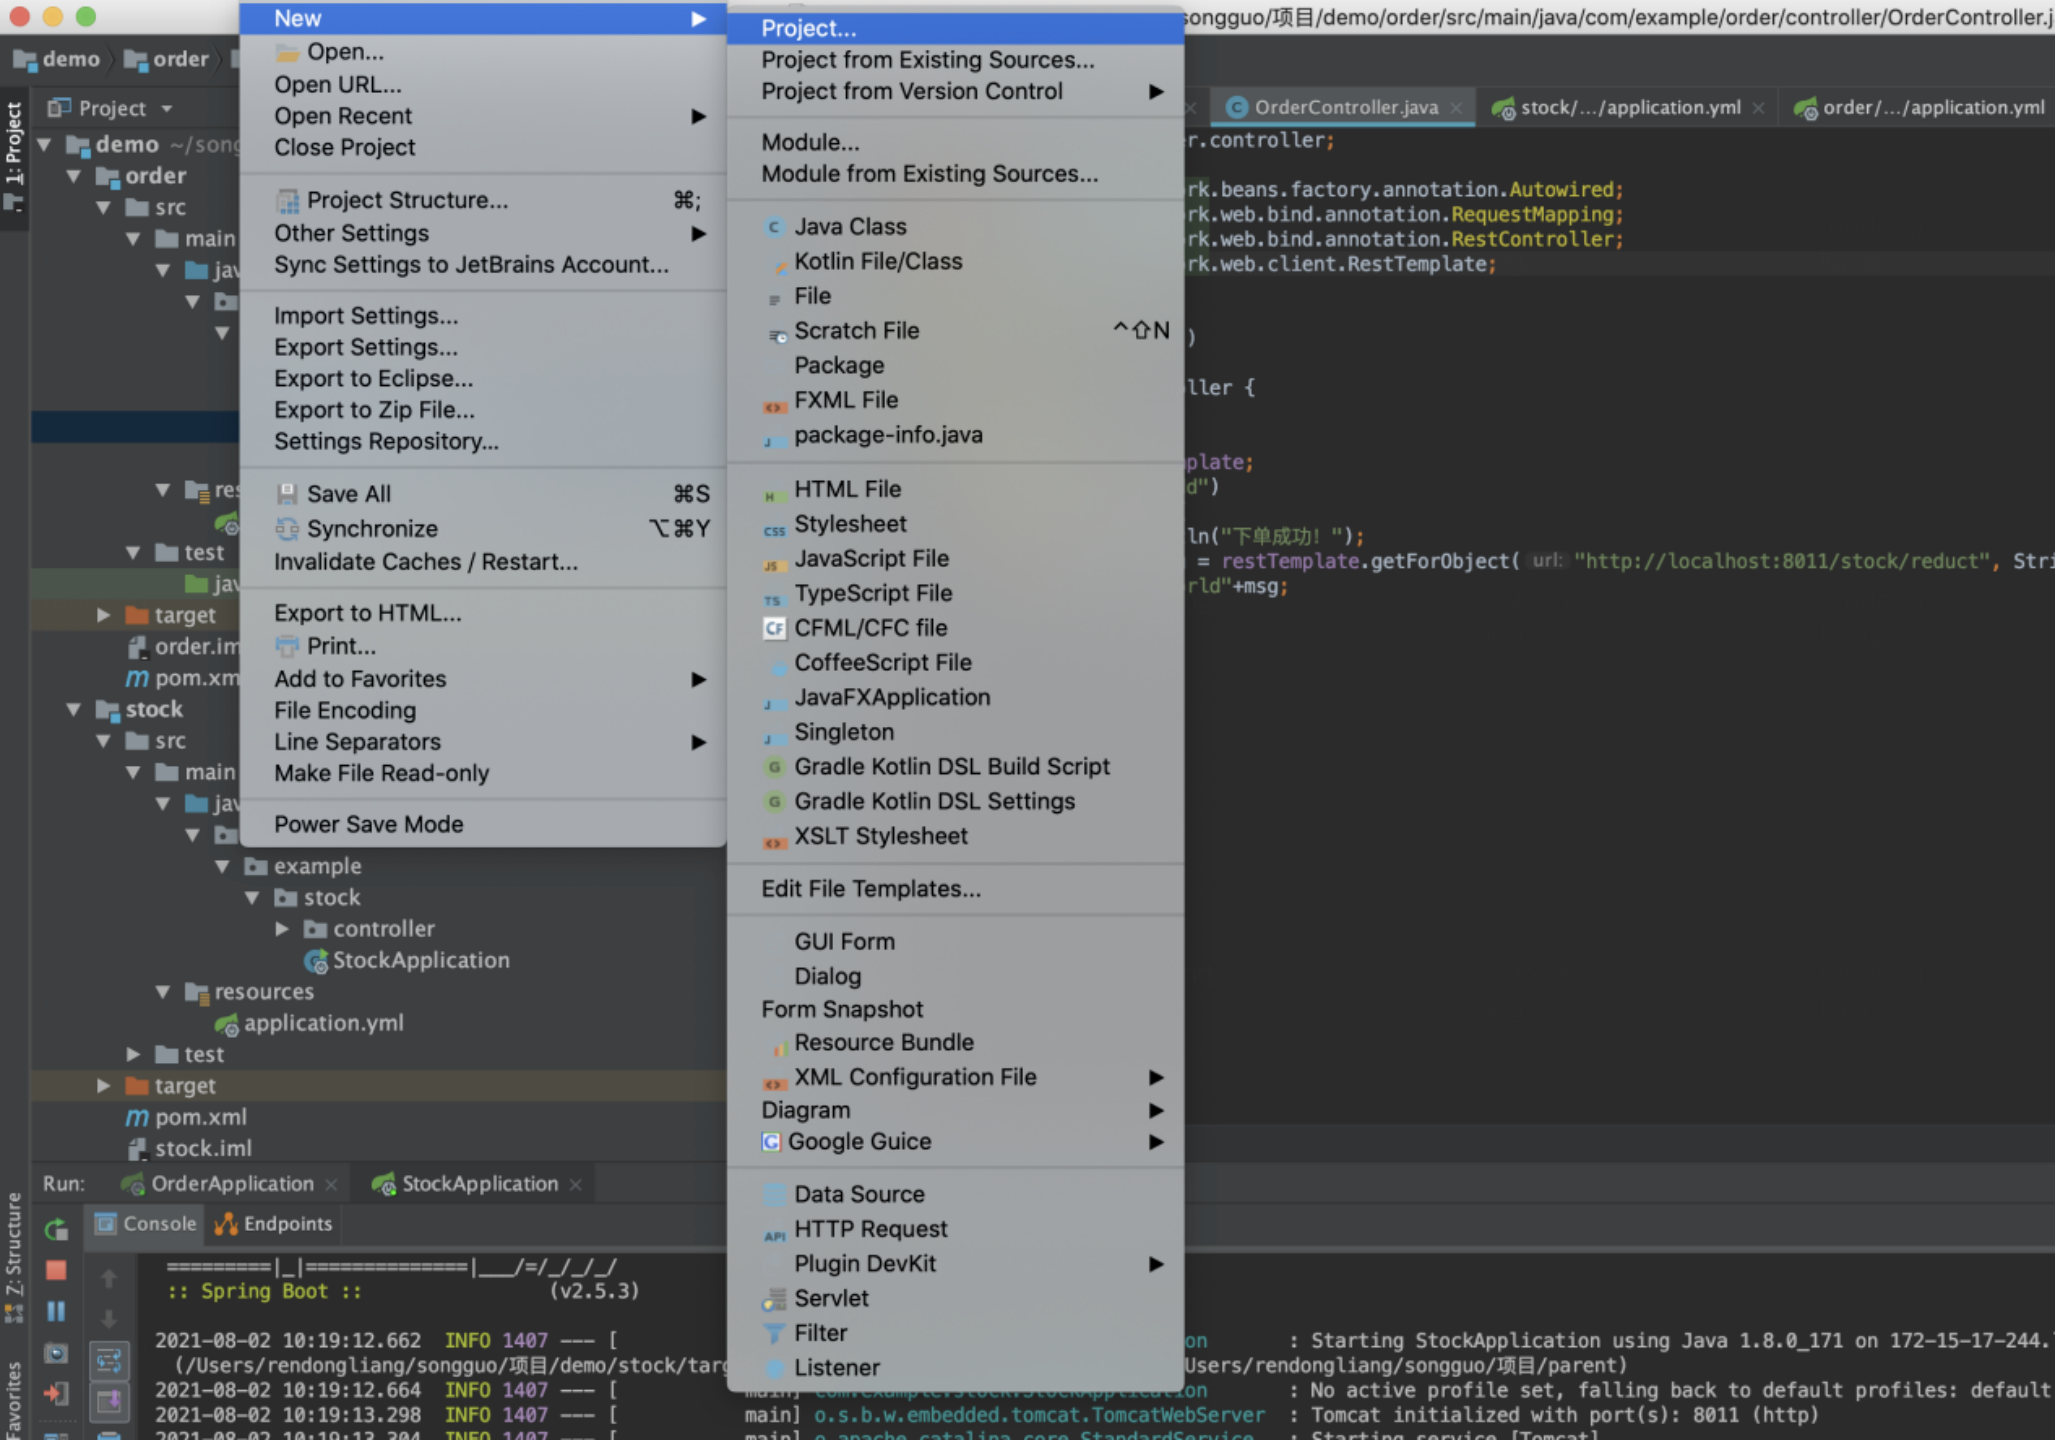Click the Google Guice icon
Screen dimensions: 2055x1440
point(770,1142)
